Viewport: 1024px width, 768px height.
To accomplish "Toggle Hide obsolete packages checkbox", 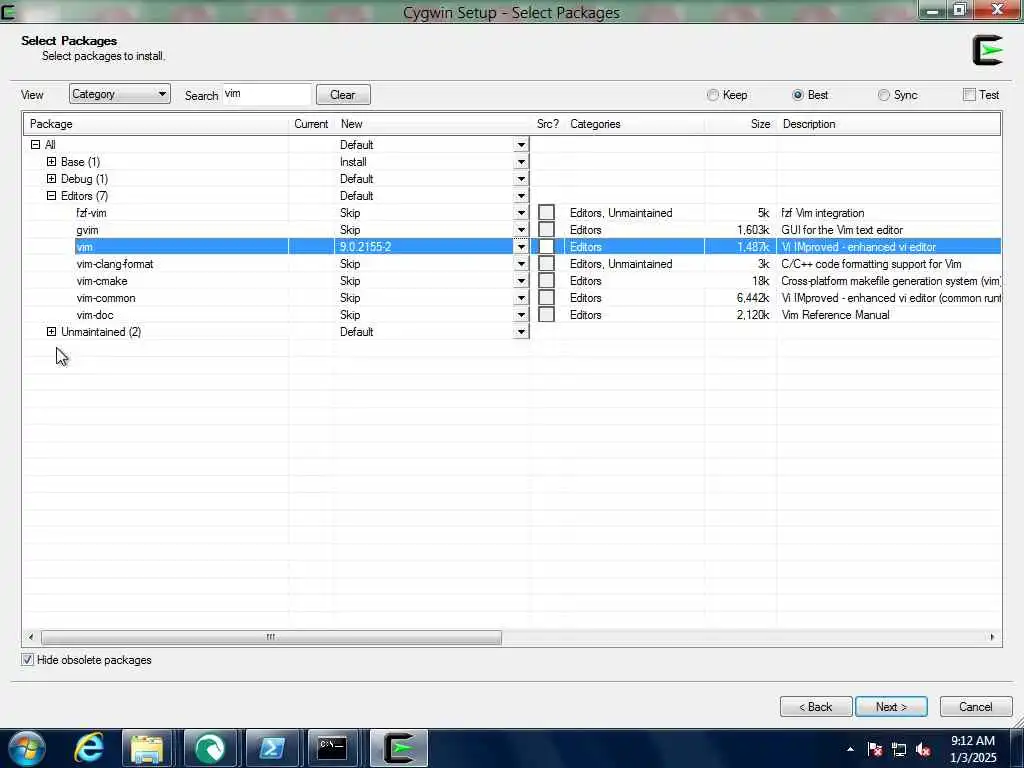I will point(27,660).
